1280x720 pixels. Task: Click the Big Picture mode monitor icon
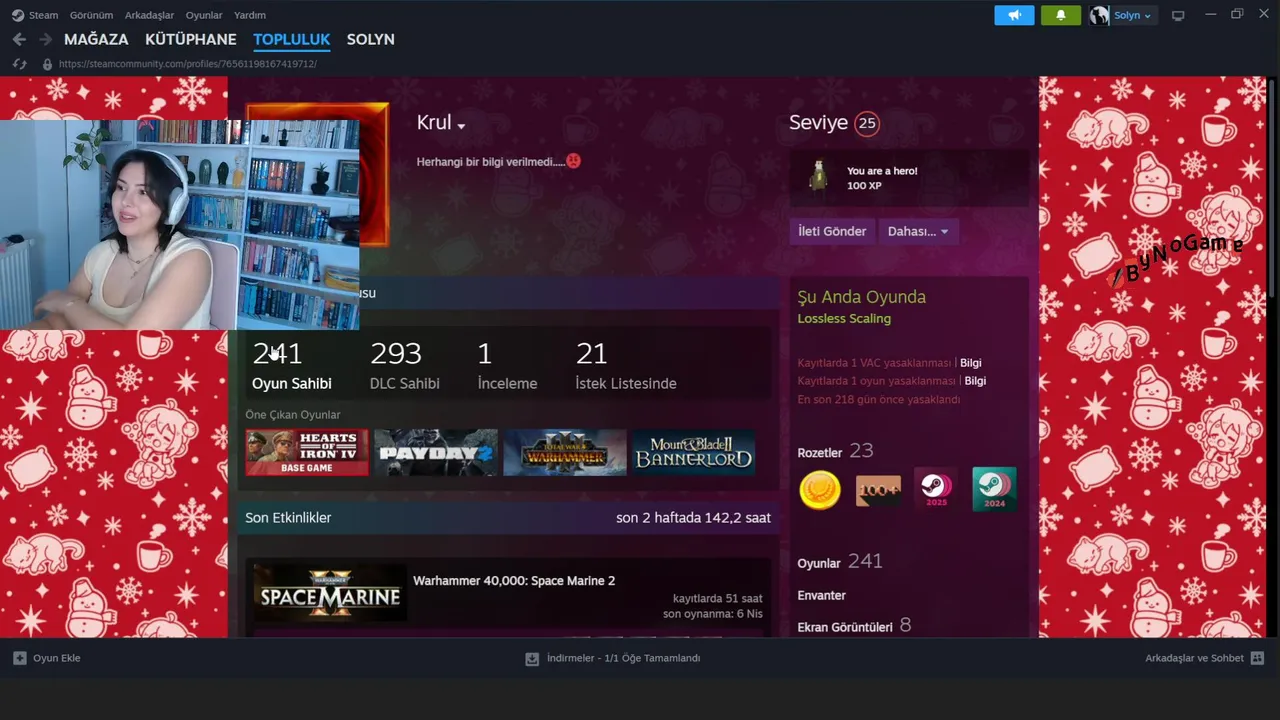[1178, 15]
